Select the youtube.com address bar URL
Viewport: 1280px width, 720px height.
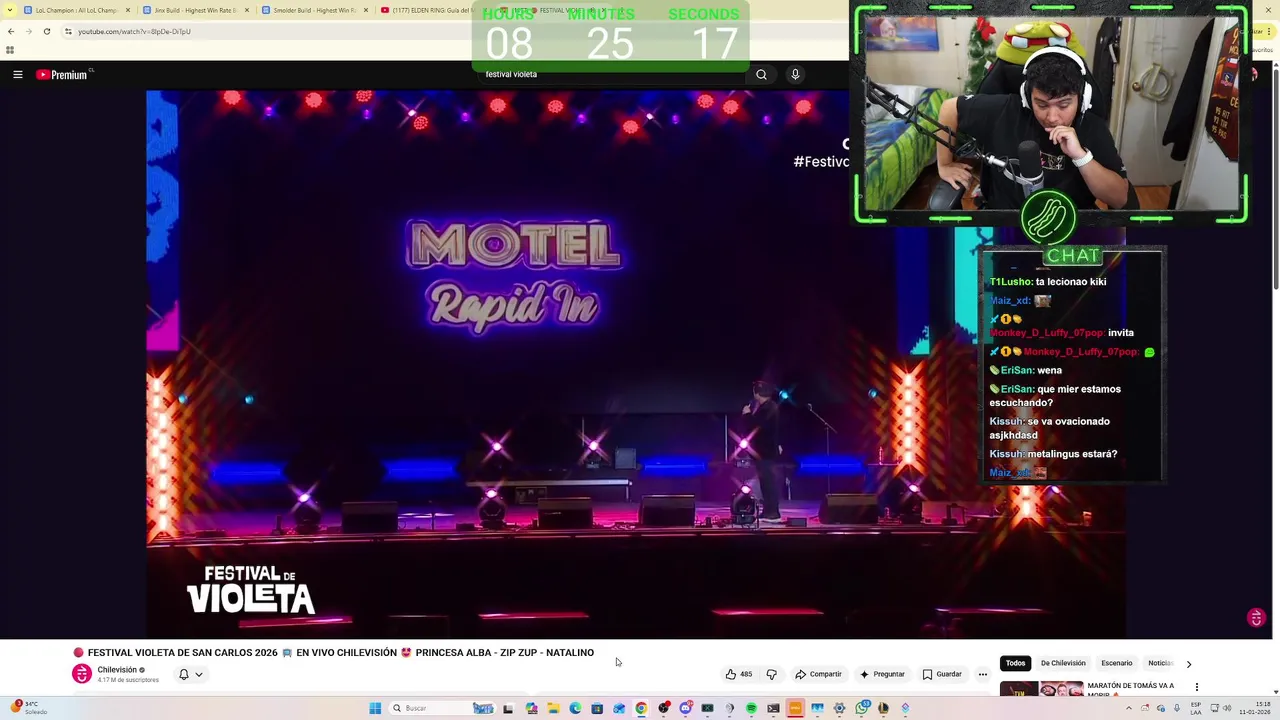[x=134, y=31]
